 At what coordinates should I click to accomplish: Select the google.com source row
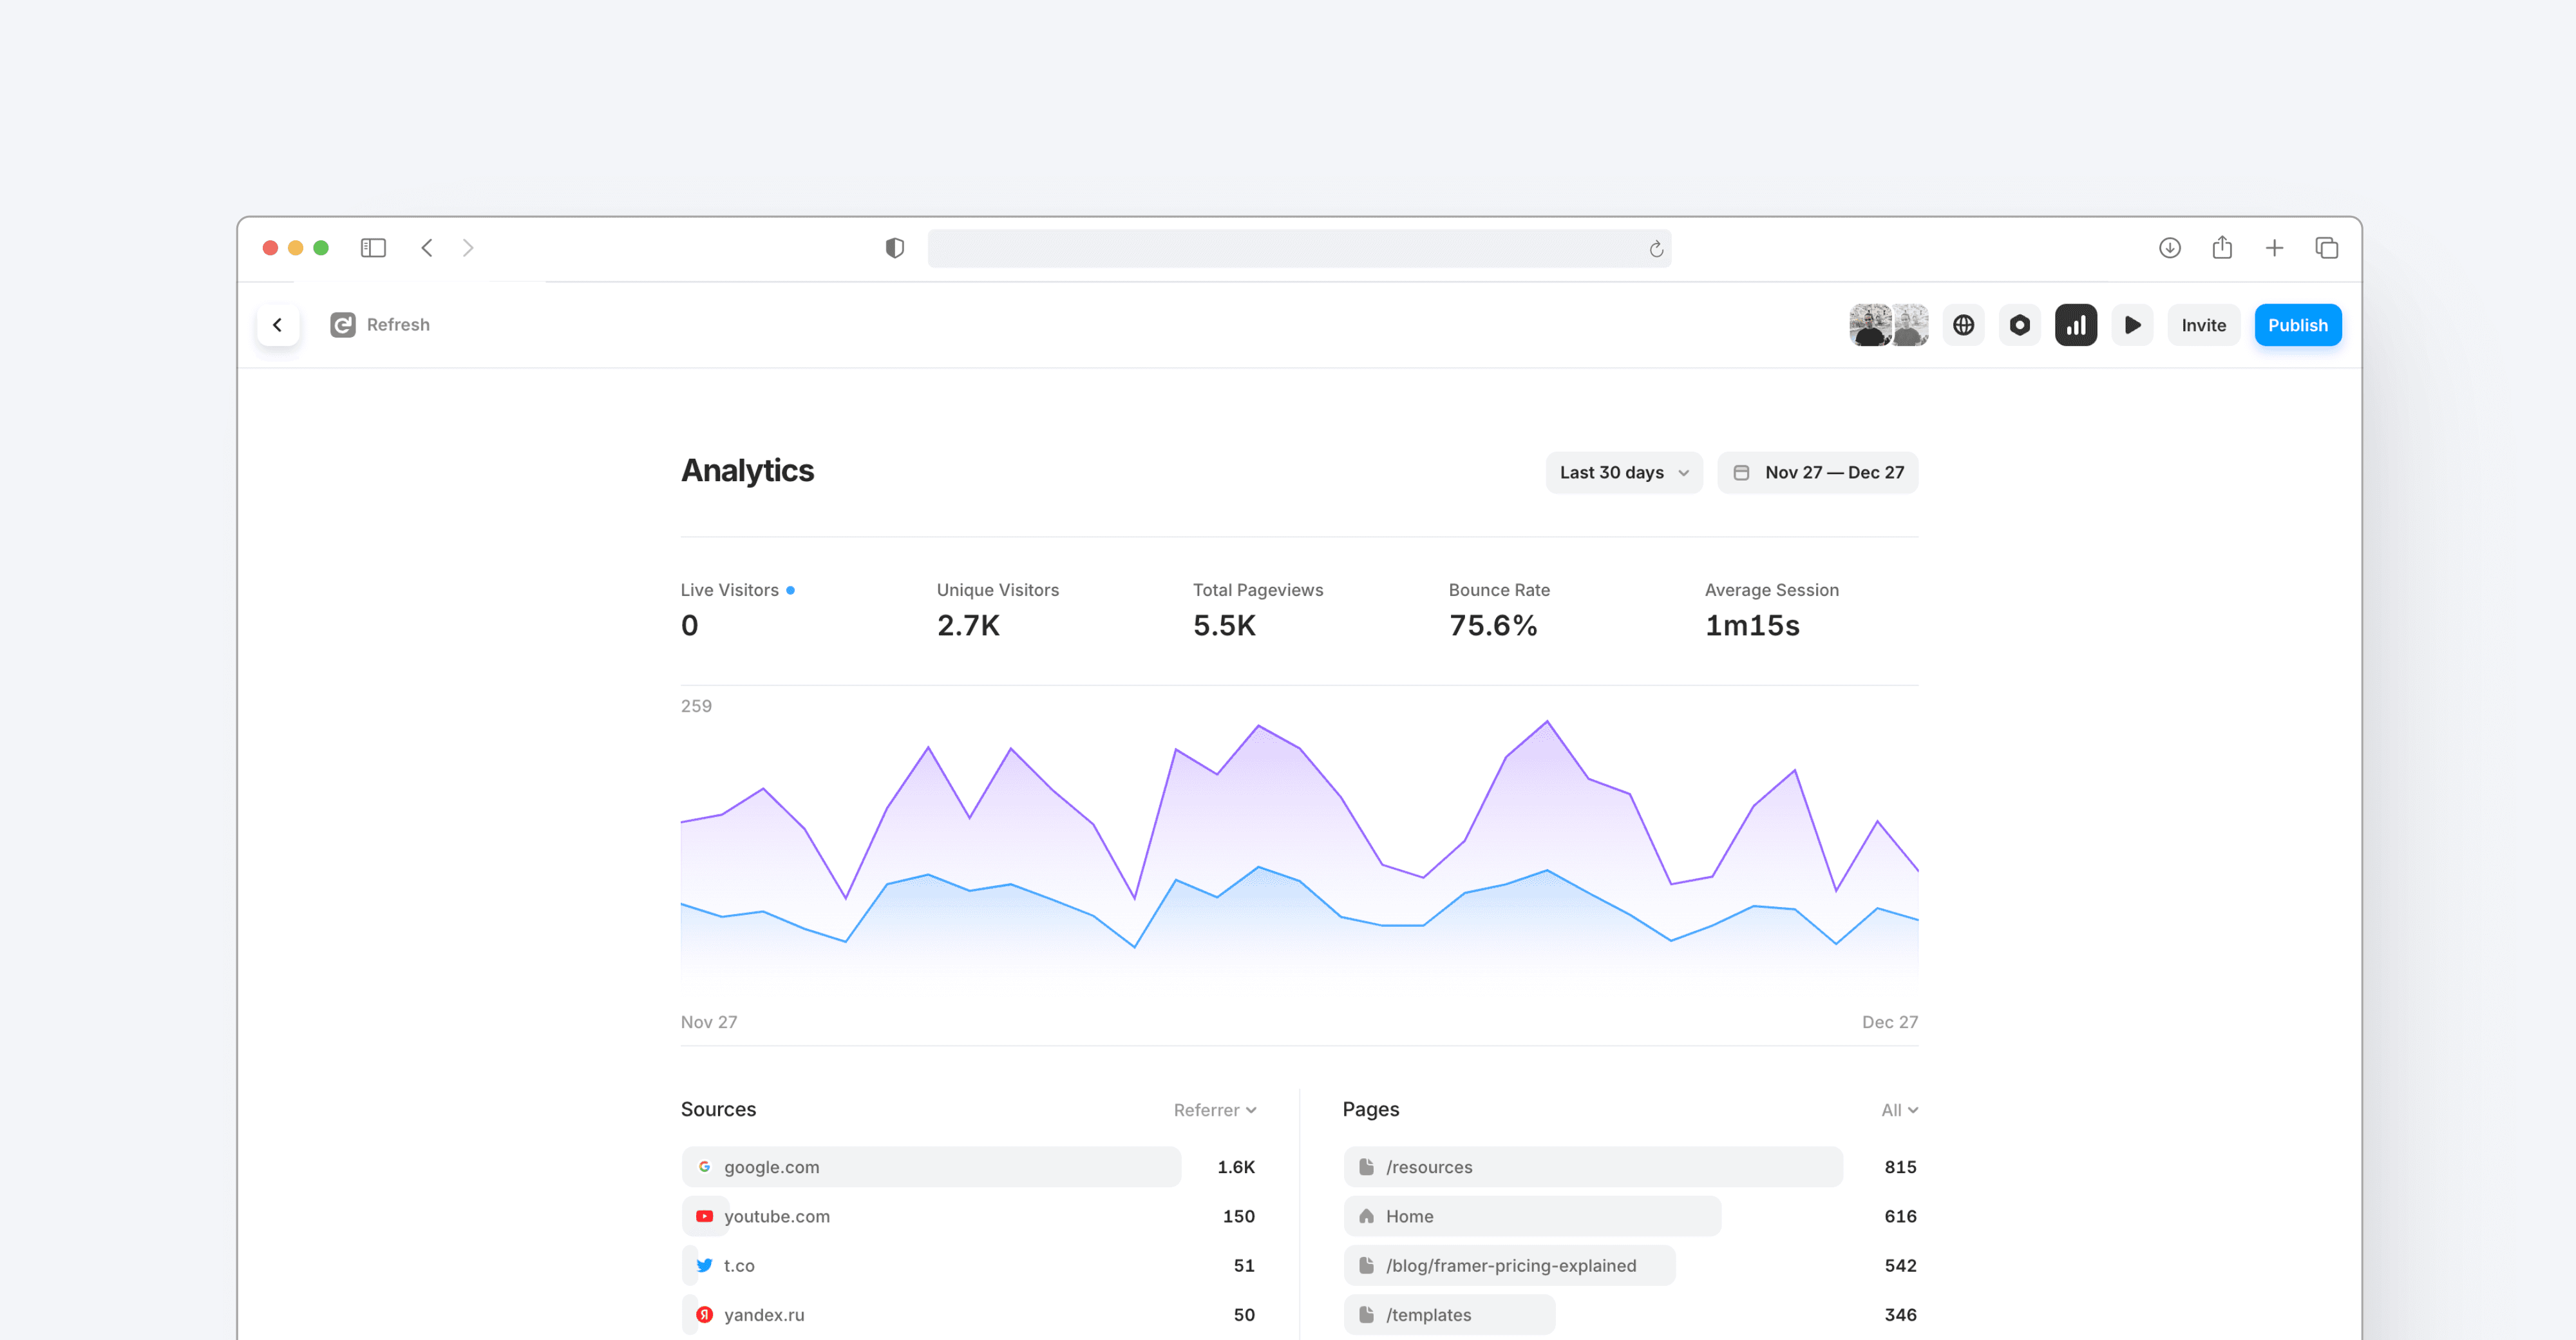968,1167
